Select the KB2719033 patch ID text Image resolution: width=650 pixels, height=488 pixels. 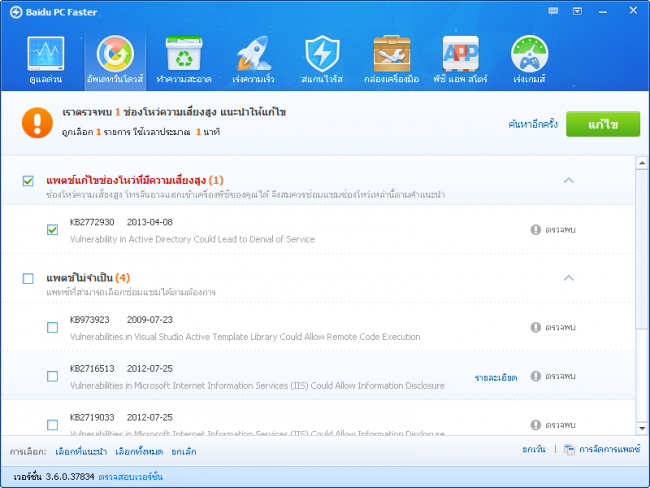coord(92,418)
